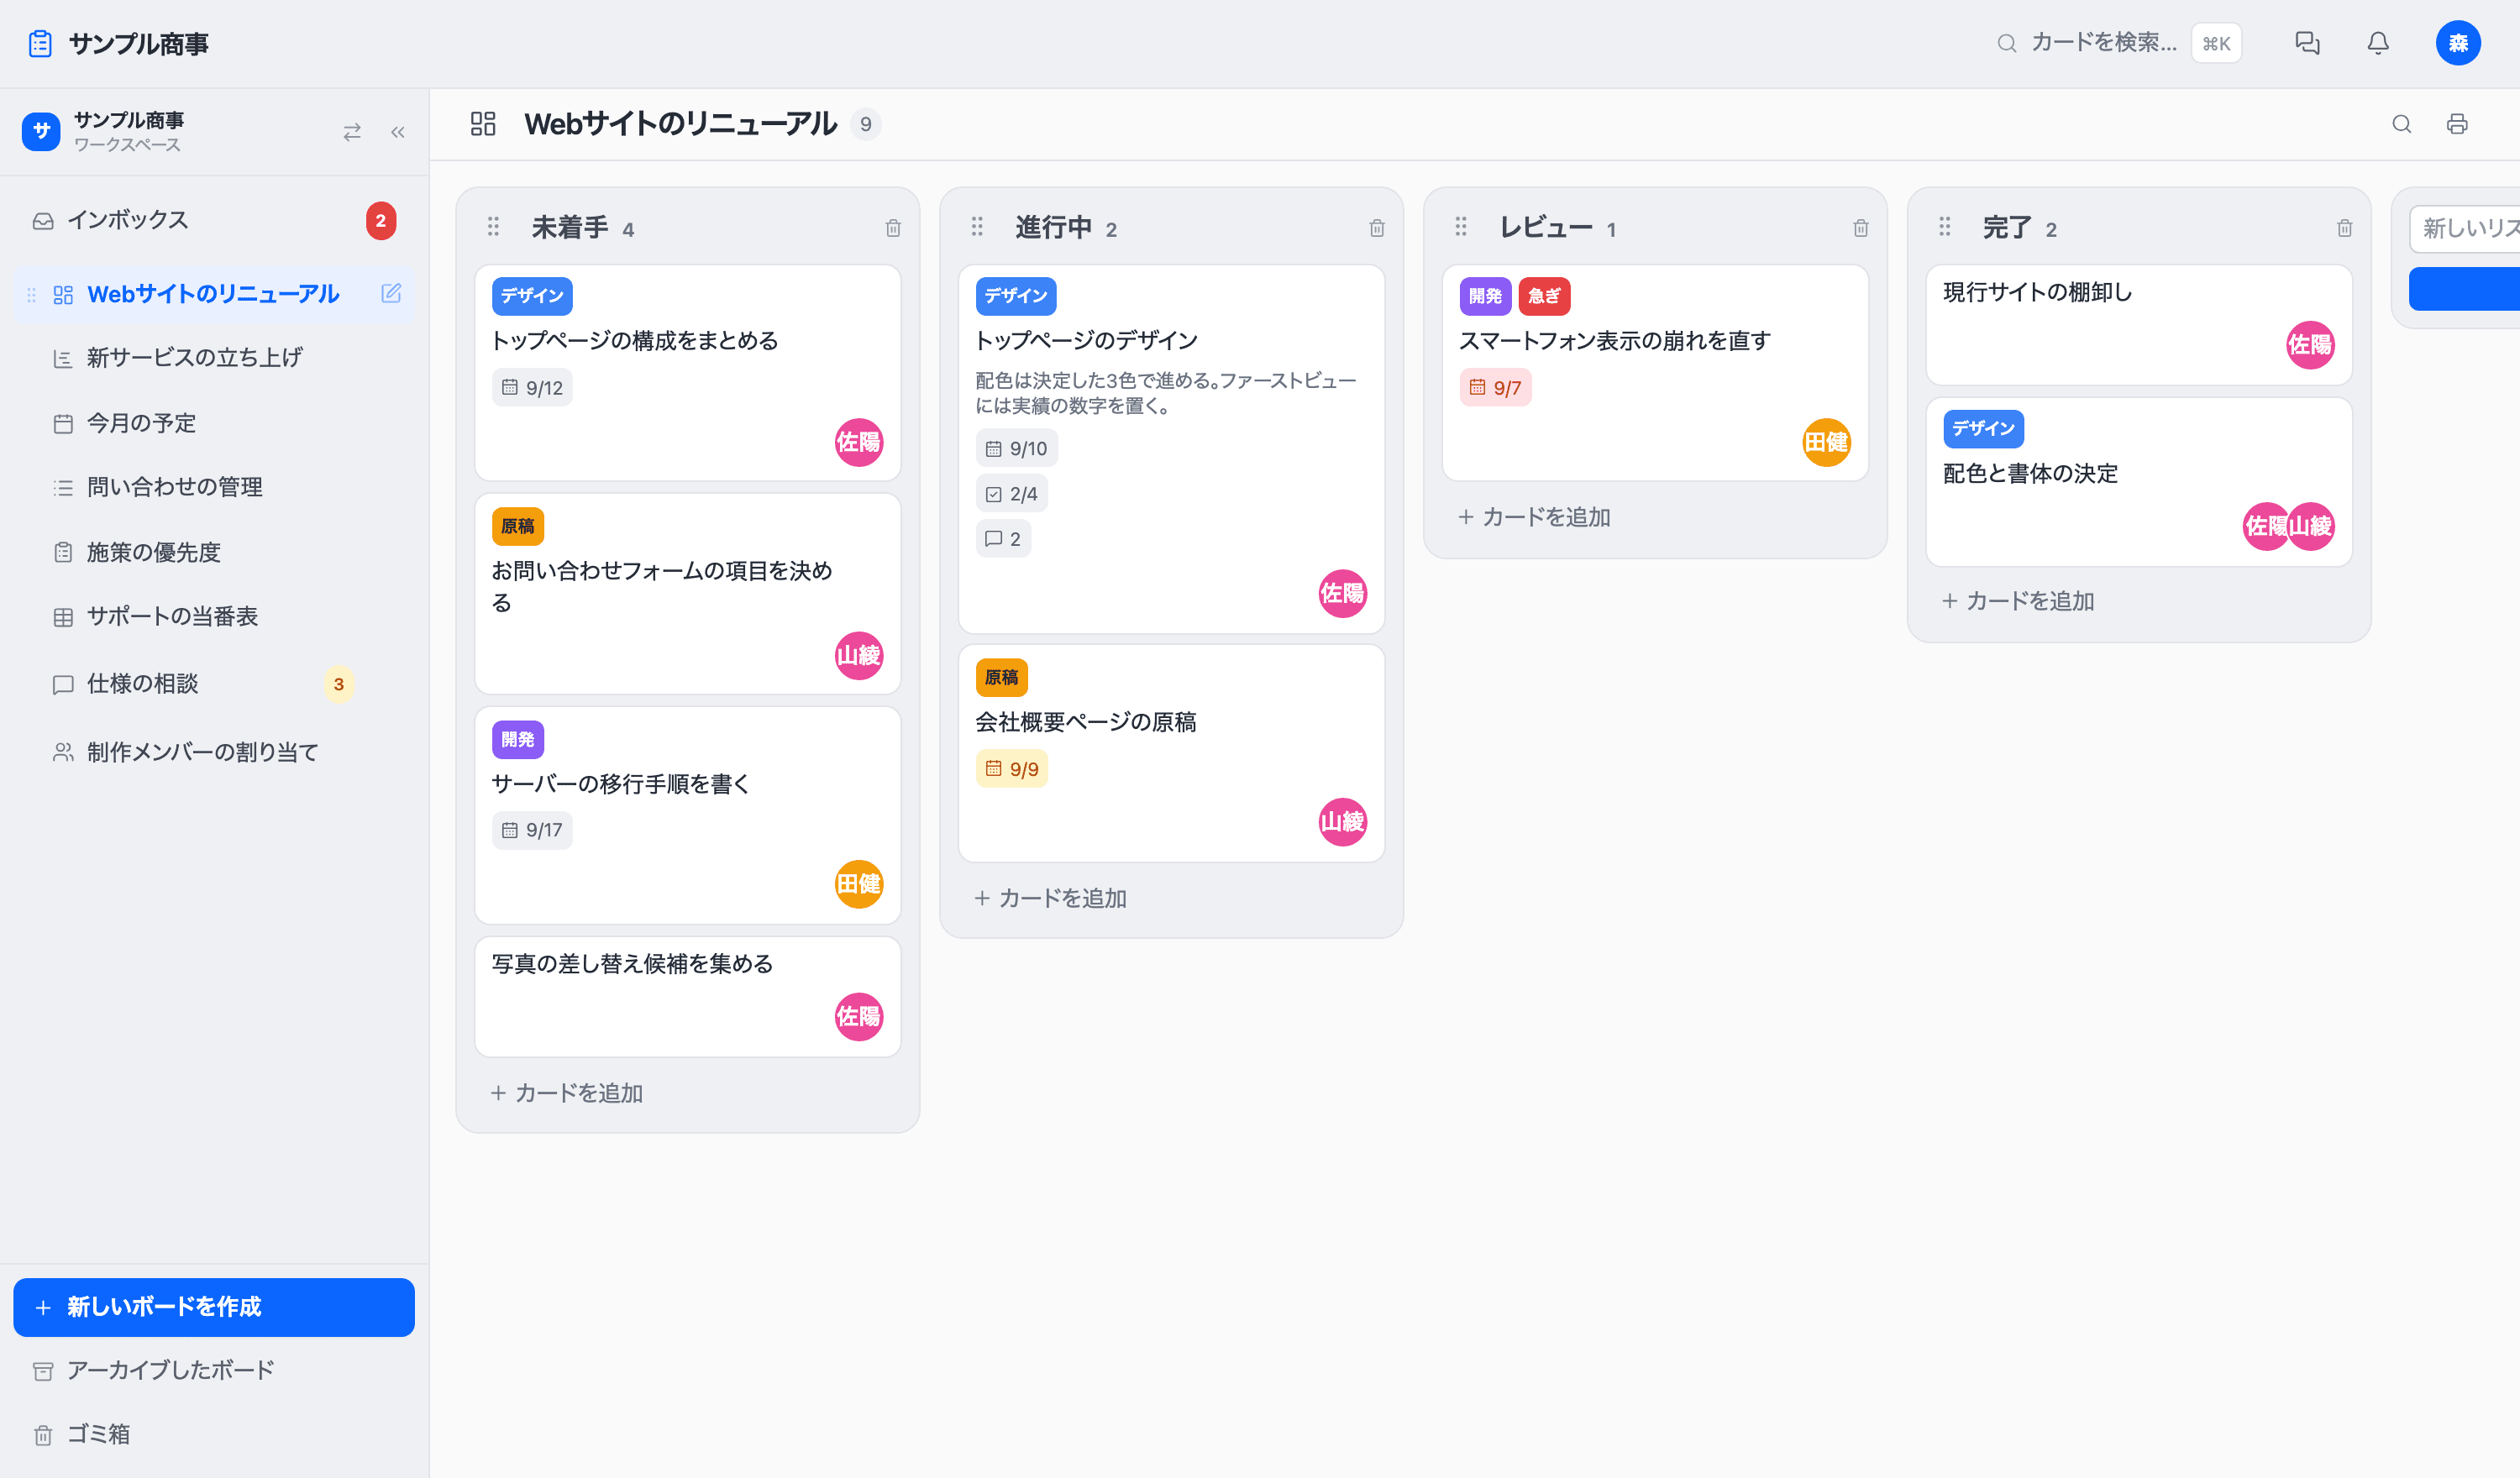This screenshot has height=1478, width=2520.
Task: Delete the レビュー list via trash icon
Action: point(1861,228)
